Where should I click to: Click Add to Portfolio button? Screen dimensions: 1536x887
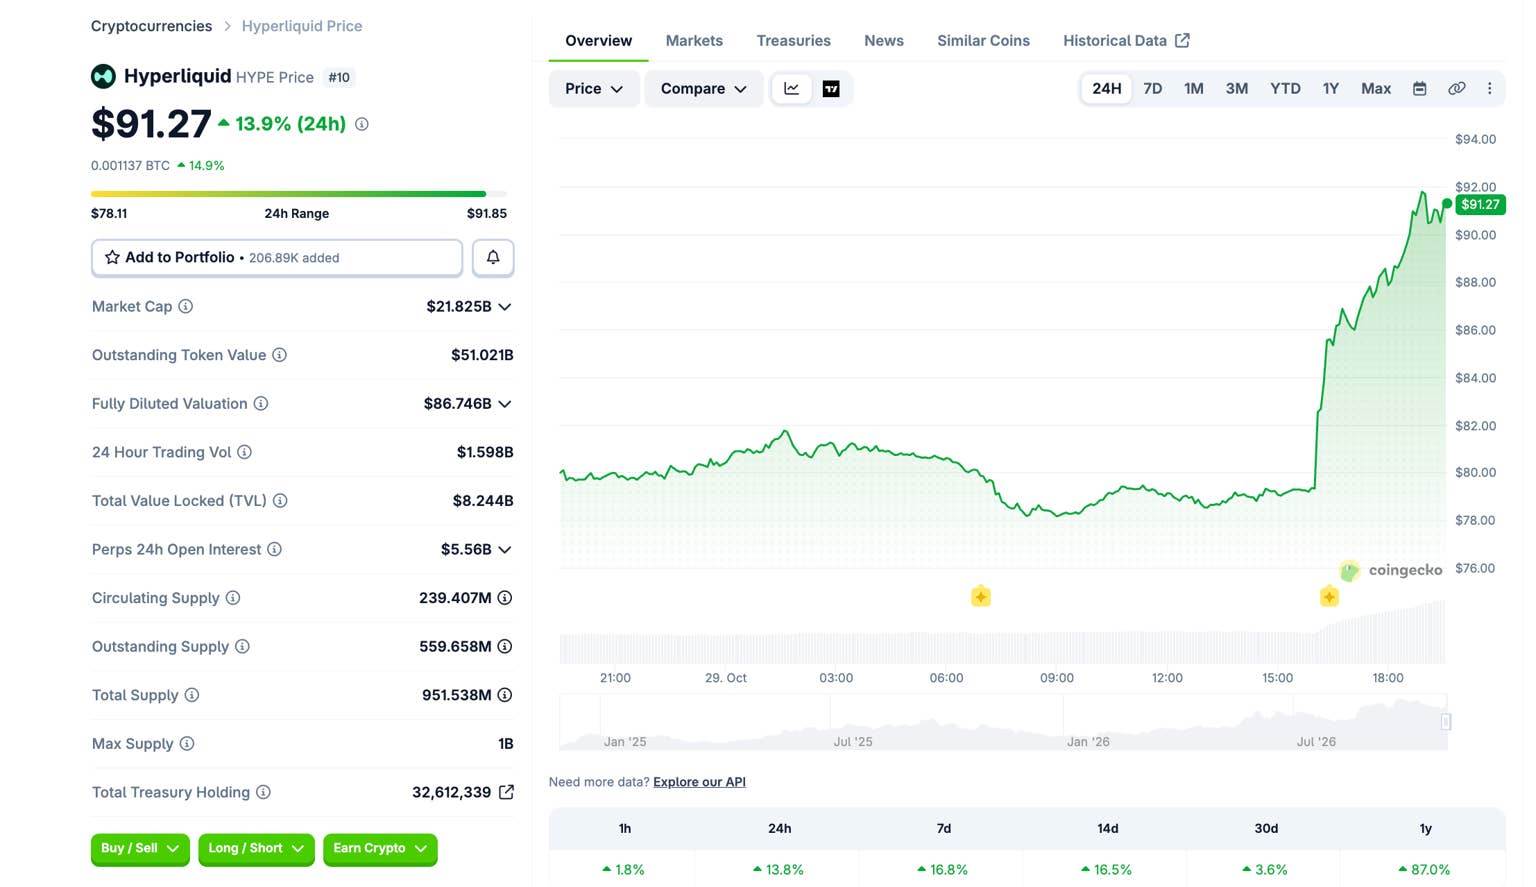tap(277, 257)
